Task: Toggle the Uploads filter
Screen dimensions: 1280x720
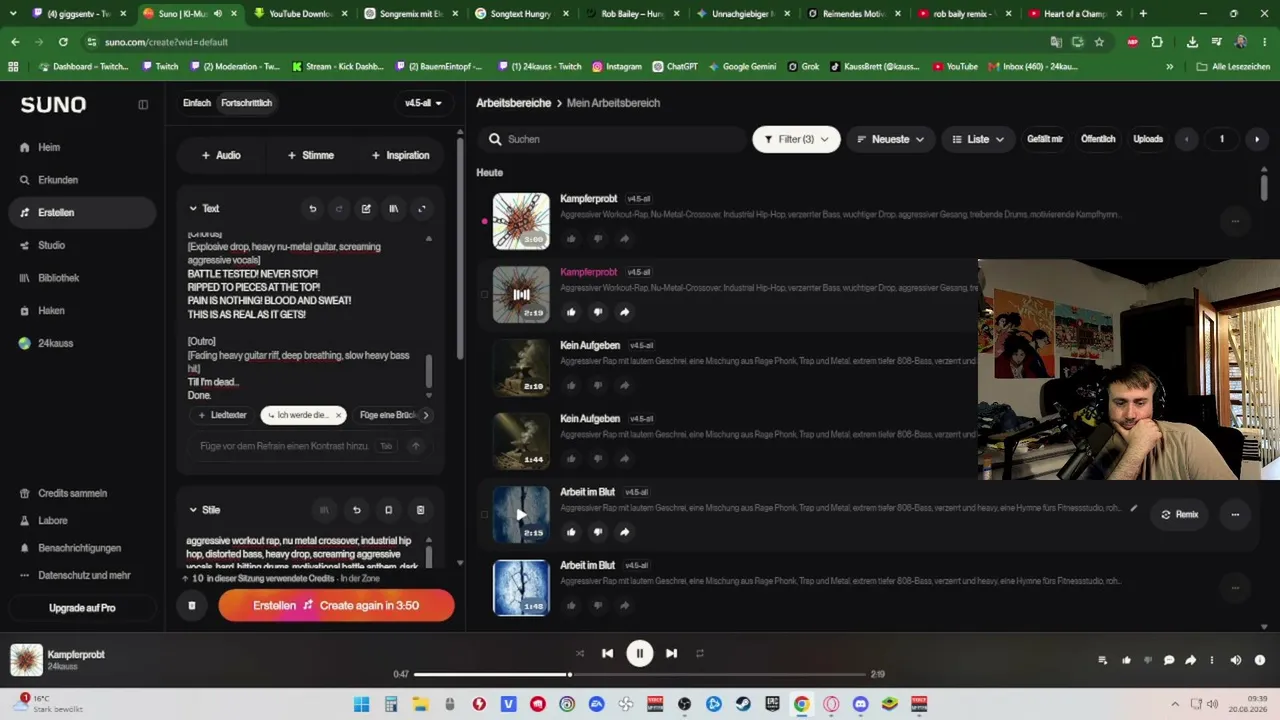Action: (1148, 139)
